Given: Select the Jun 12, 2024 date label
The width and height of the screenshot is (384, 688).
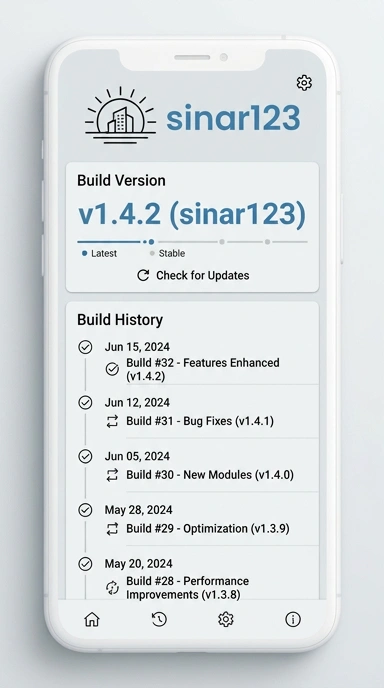Looking at the screenshot, I should click(x=137, y=402).
